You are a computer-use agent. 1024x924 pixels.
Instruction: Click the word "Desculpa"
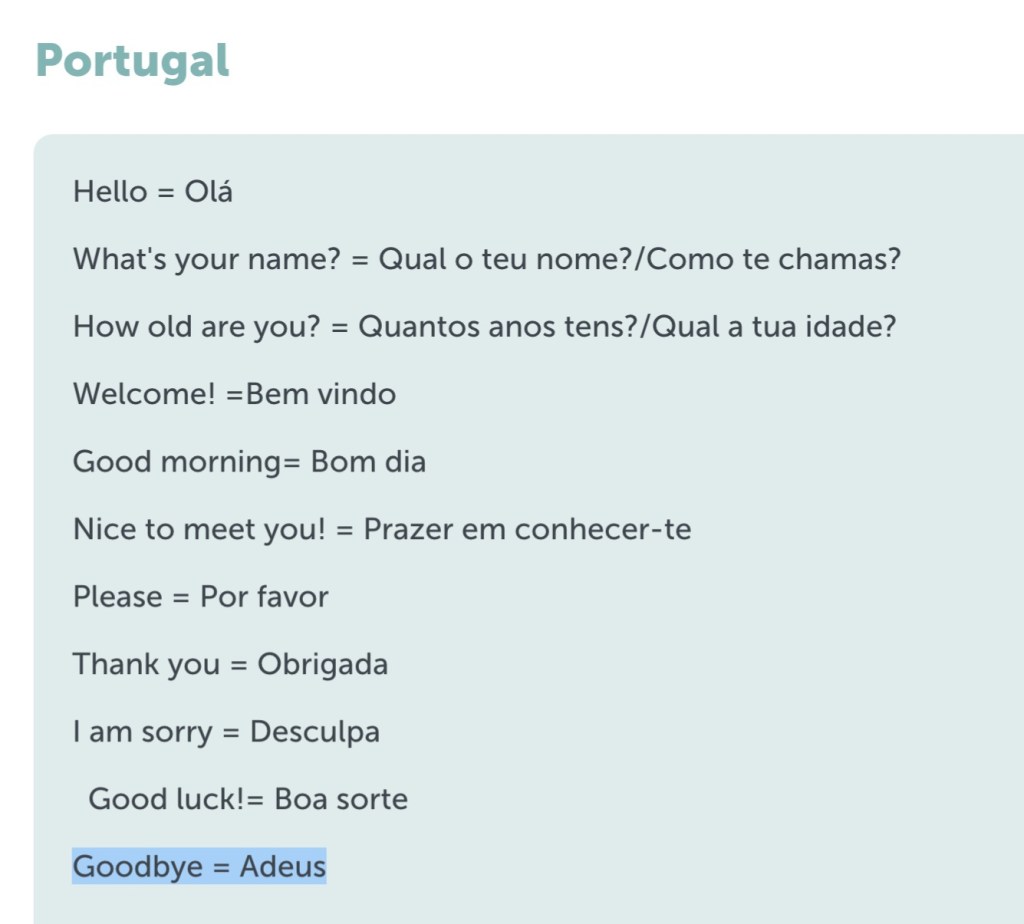click(315, 732)
